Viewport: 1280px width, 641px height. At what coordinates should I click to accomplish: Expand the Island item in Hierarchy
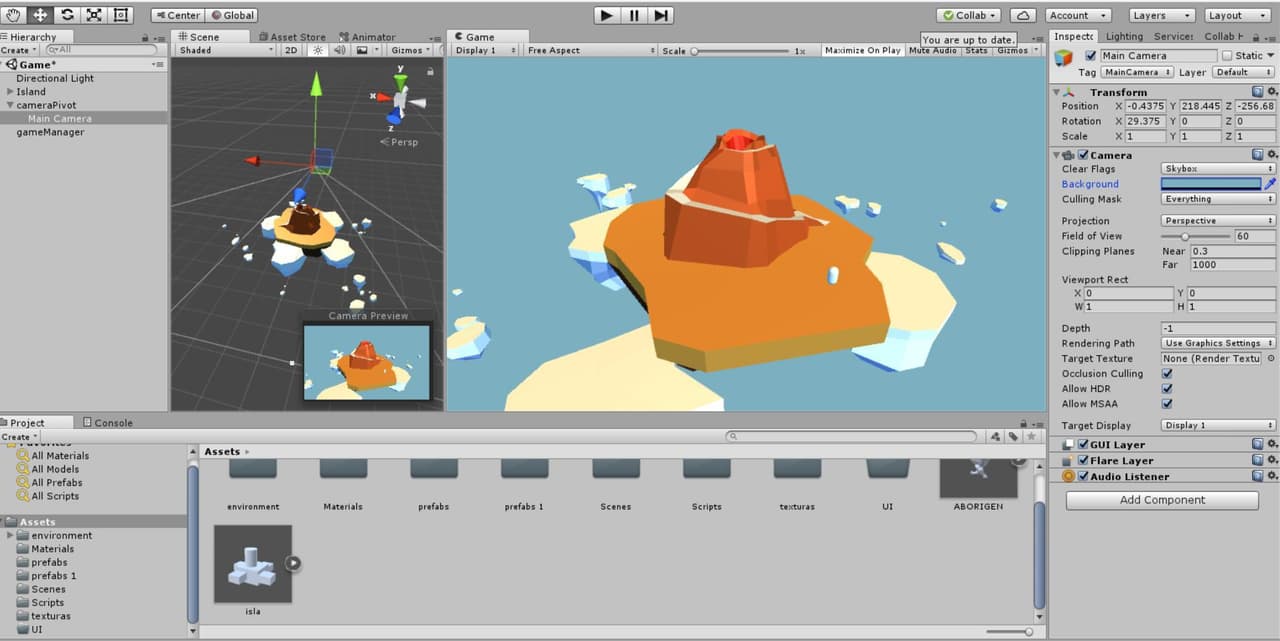pyautogui.click(x=10, y=91)
